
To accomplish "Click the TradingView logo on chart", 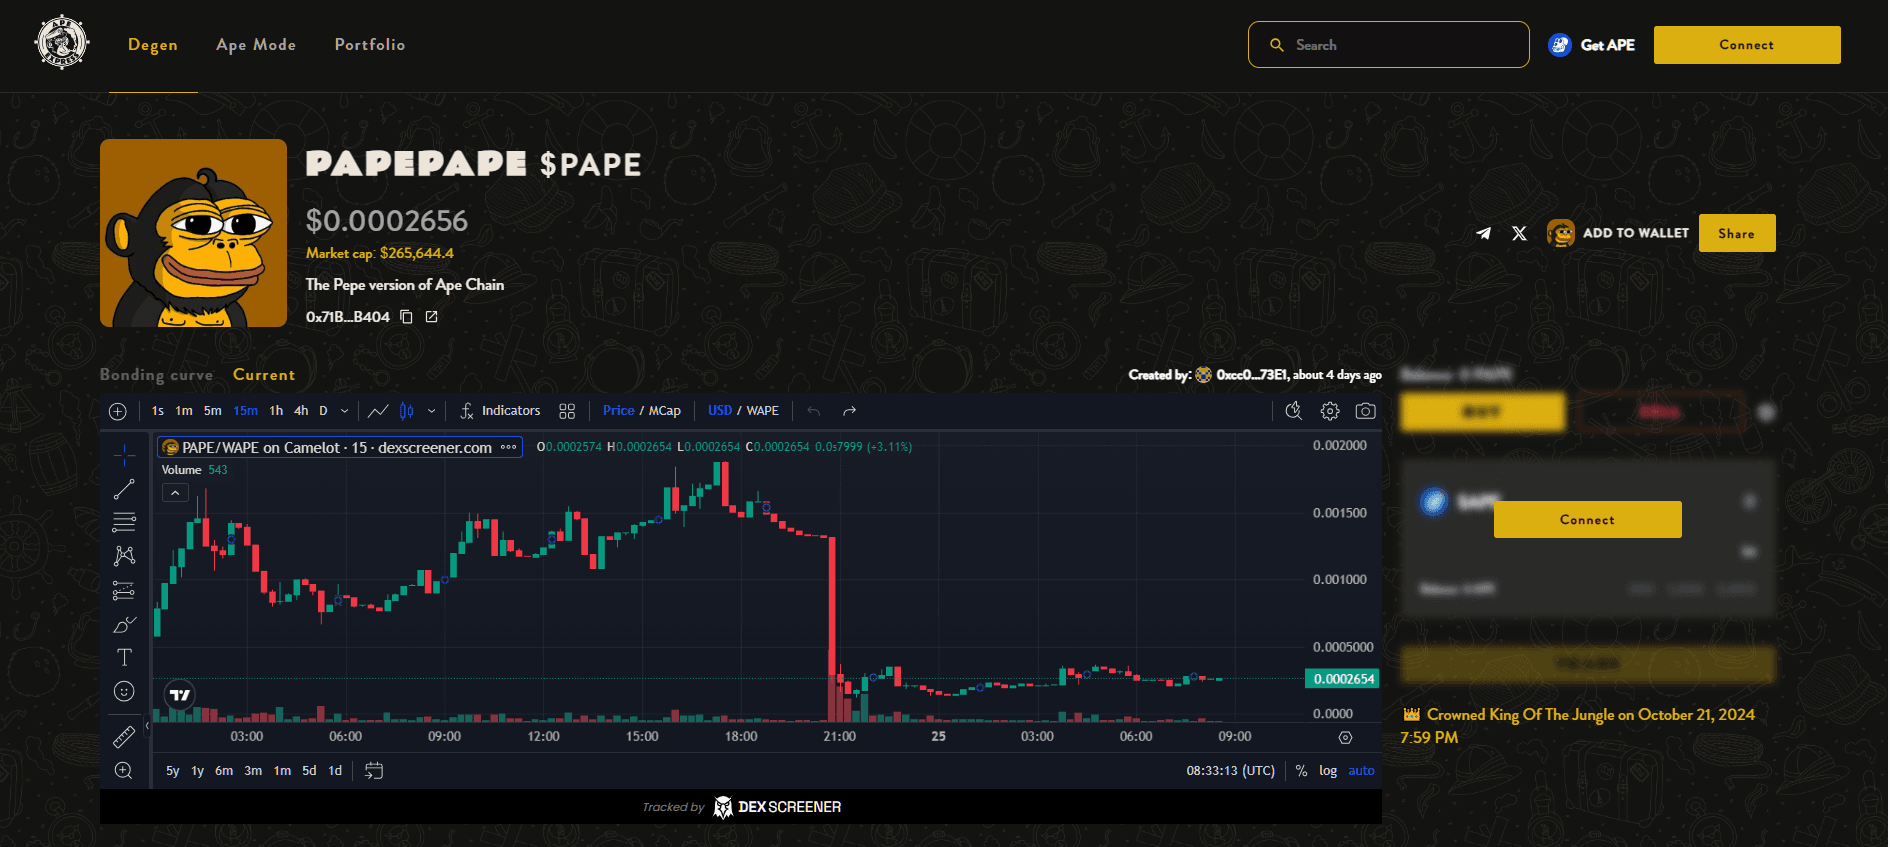I will (x=180, y=694).
